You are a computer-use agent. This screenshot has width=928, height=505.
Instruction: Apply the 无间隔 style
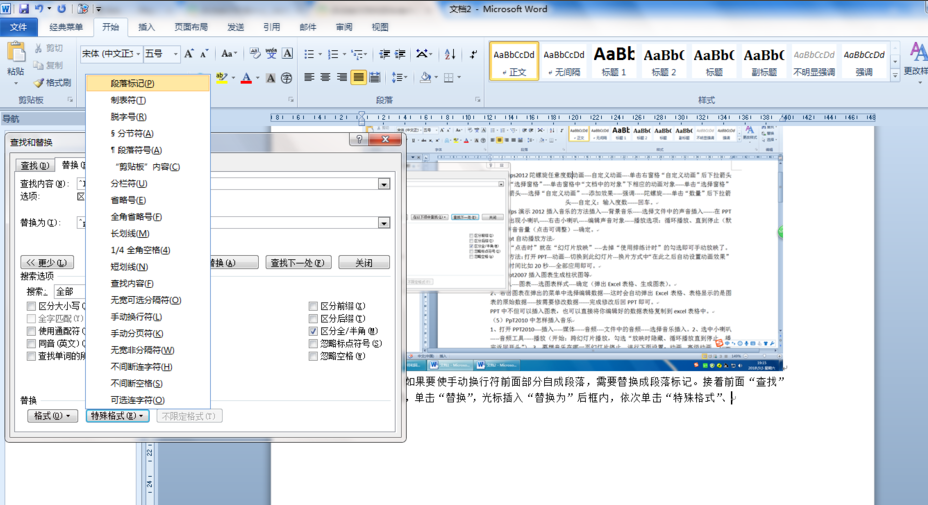point(563,60)
